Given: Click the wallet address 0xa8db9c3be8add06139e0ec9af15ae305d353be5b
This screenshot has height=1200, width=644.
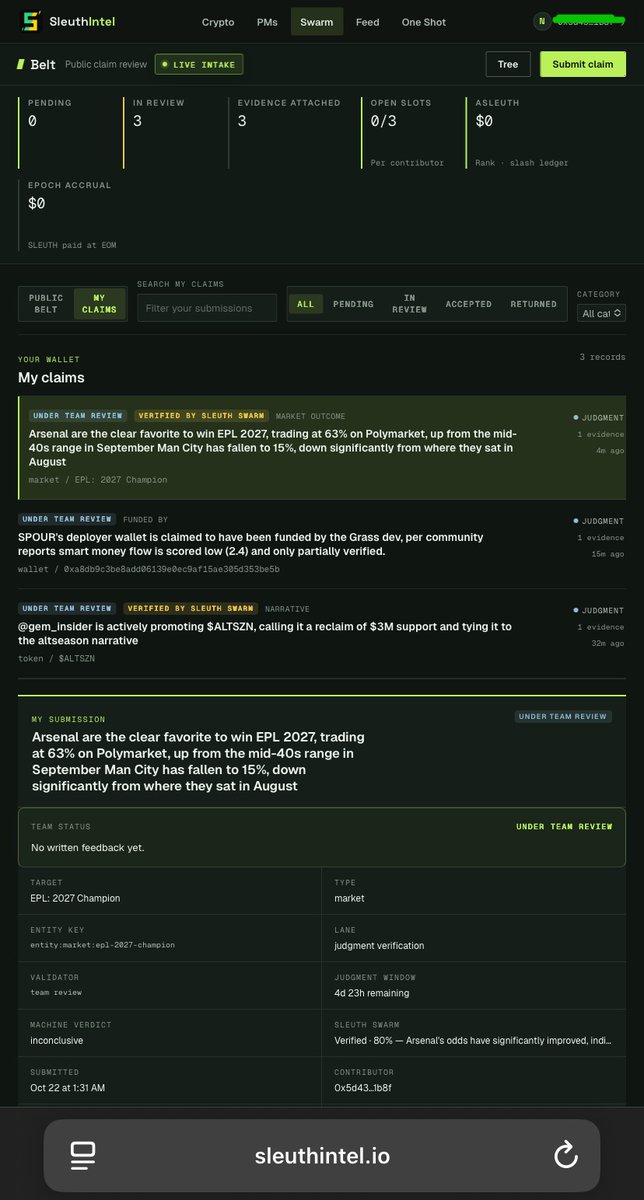Looking at the screenshot, I should click(166, 569).
